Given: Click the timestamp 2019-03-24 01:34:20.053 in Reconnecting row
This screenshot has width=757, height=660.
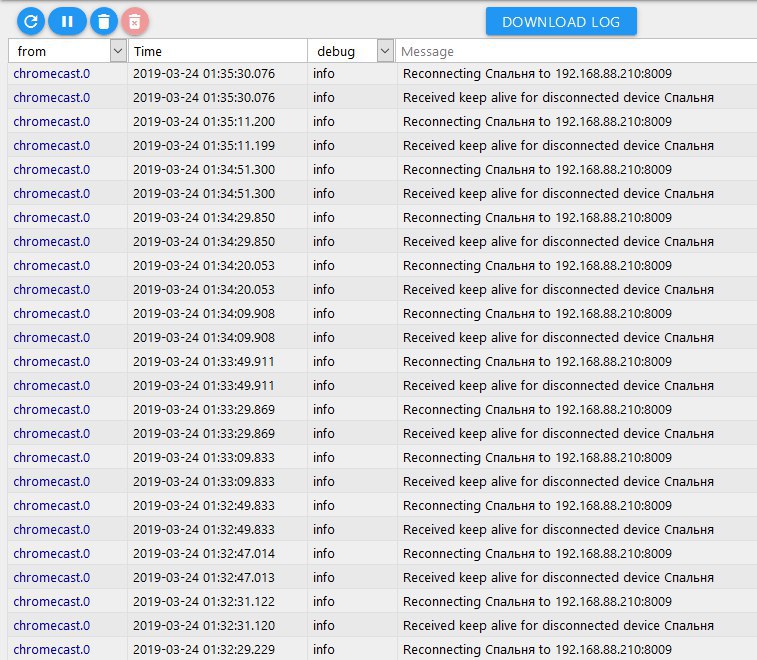Looking at the screenshot, I should (x=204, y=266).
